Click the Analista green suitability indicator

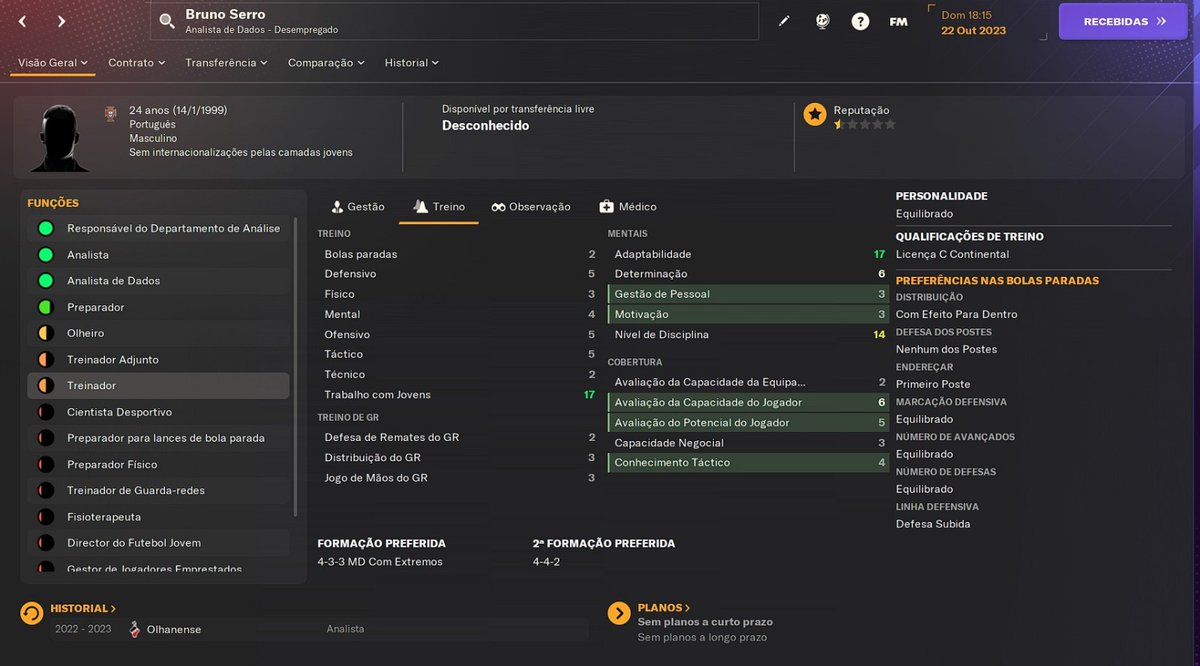(45, 255)
